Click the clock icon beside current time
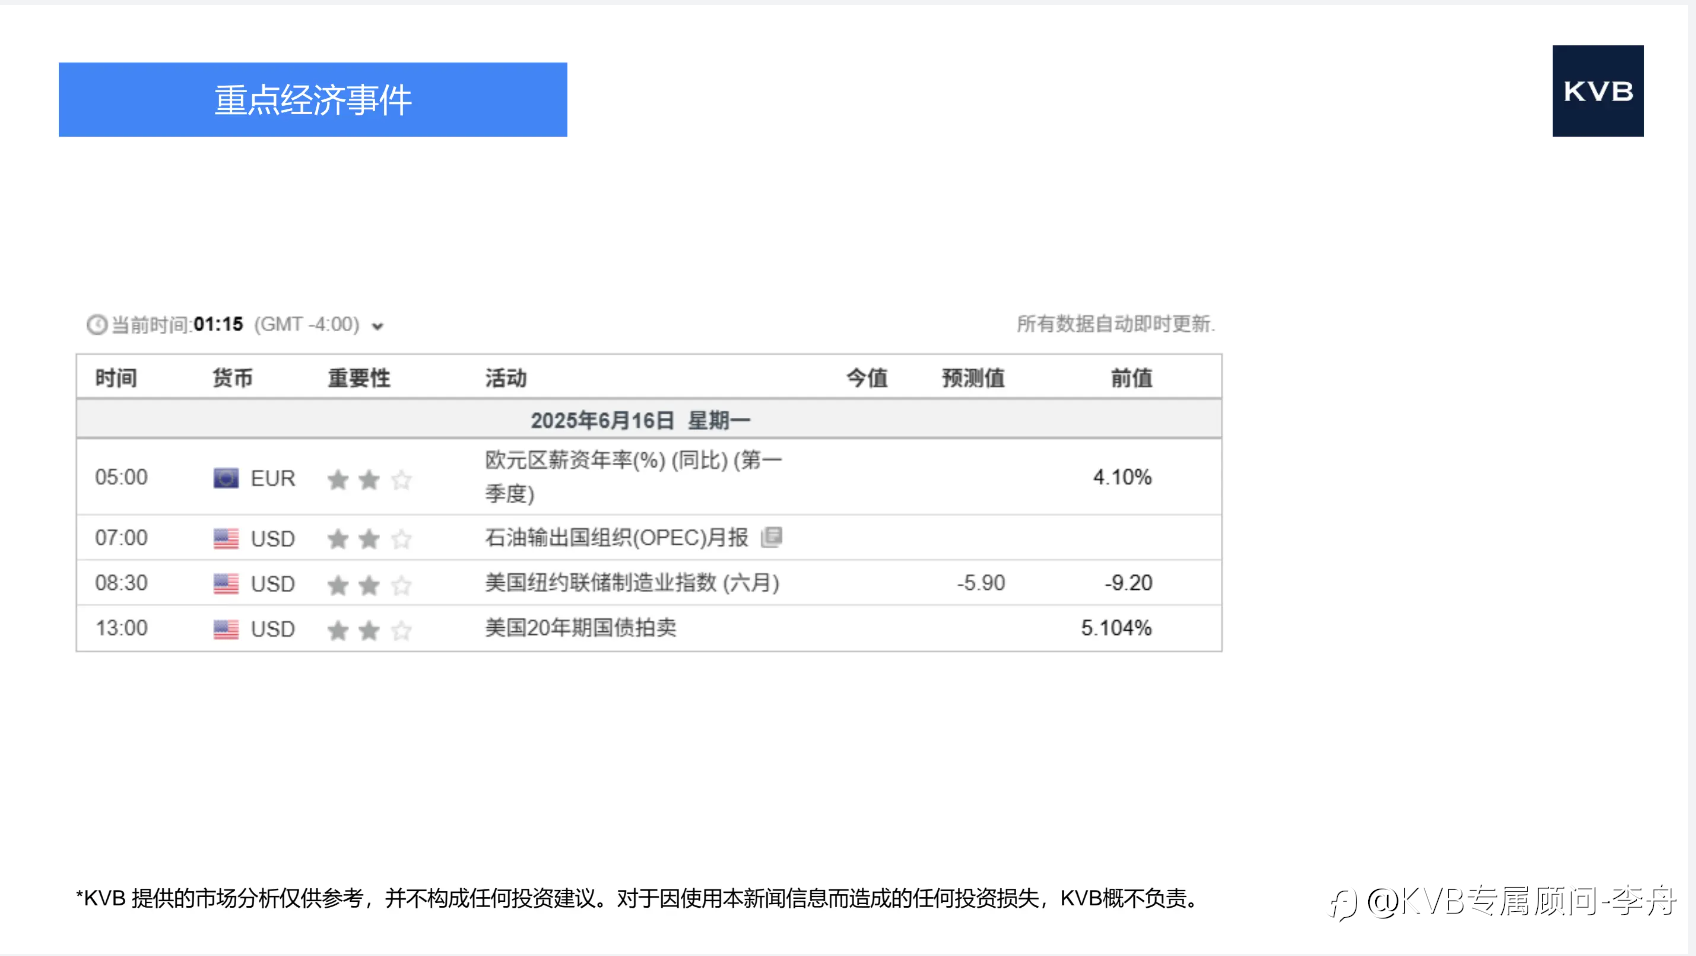 (97, 325)
